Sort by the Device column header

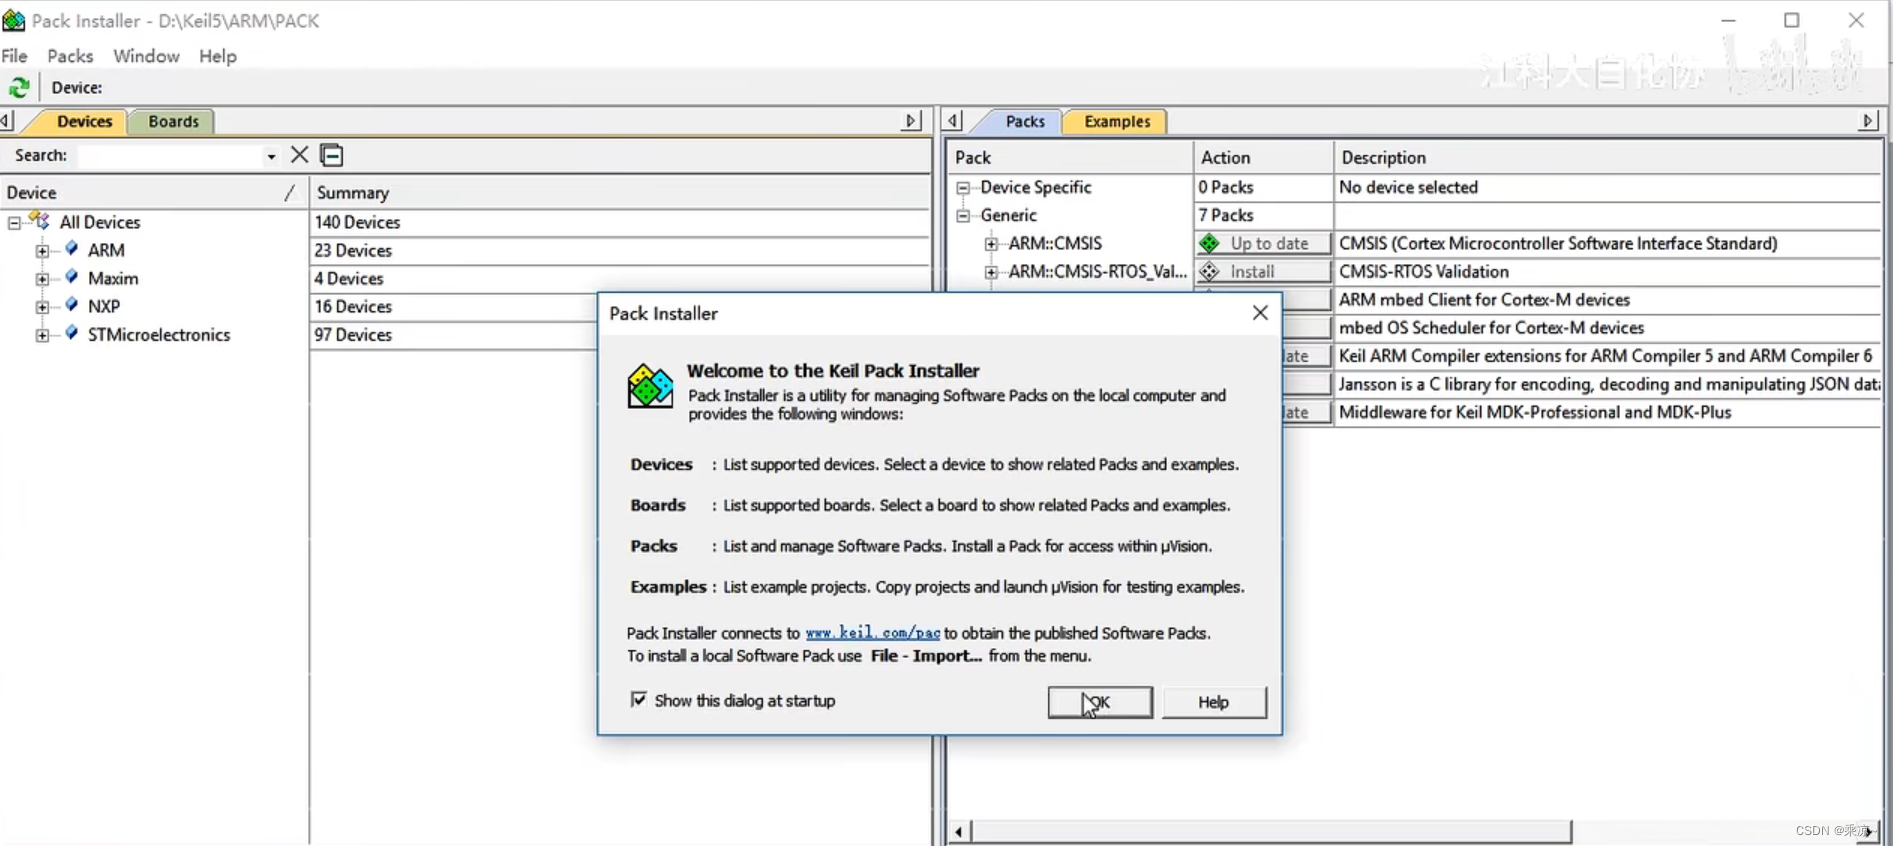pos(153,192)
